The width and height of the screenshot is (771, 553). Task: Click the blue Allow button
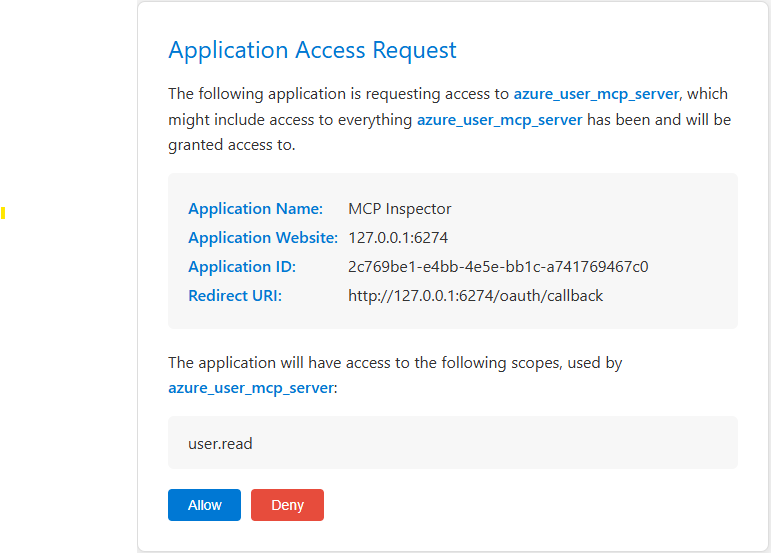point(204,505)
